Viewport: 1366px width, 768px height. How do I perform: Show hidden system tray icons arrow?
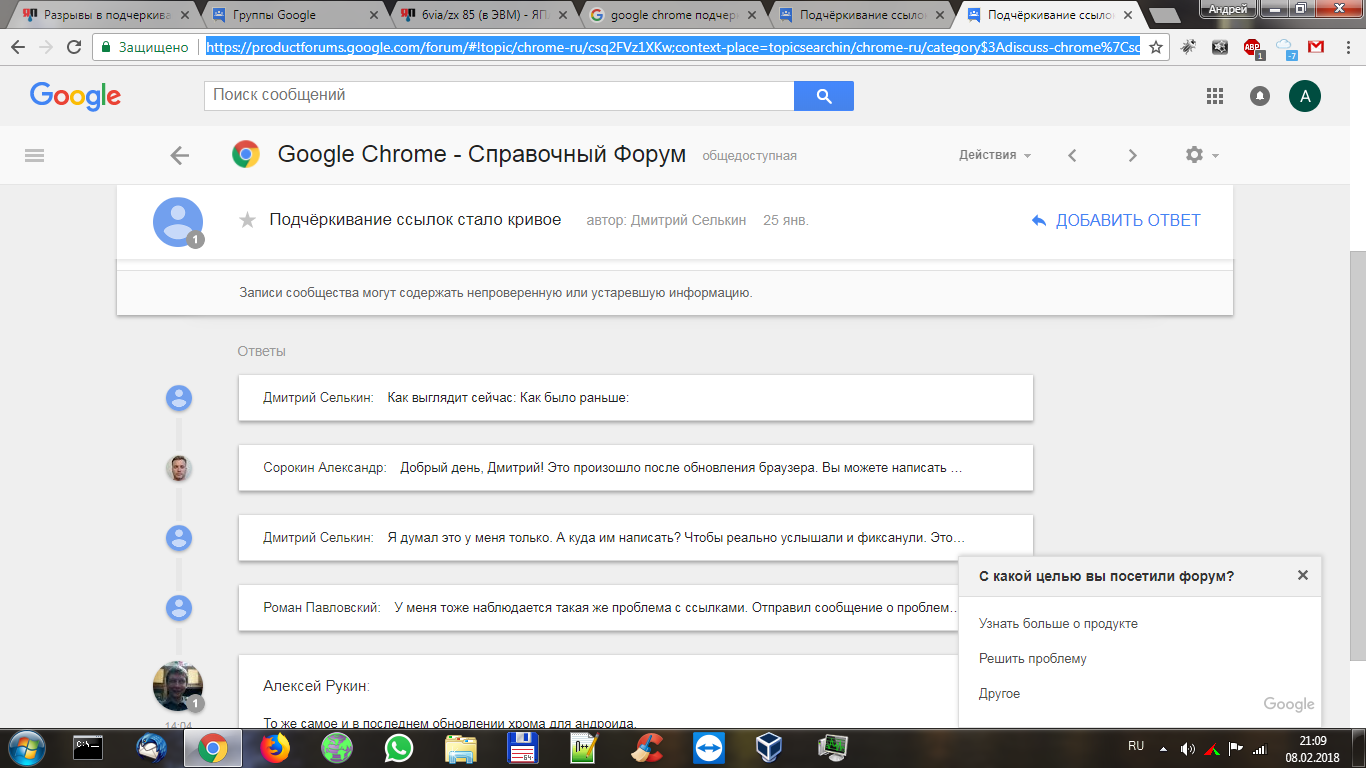(x=1163, y=748)
